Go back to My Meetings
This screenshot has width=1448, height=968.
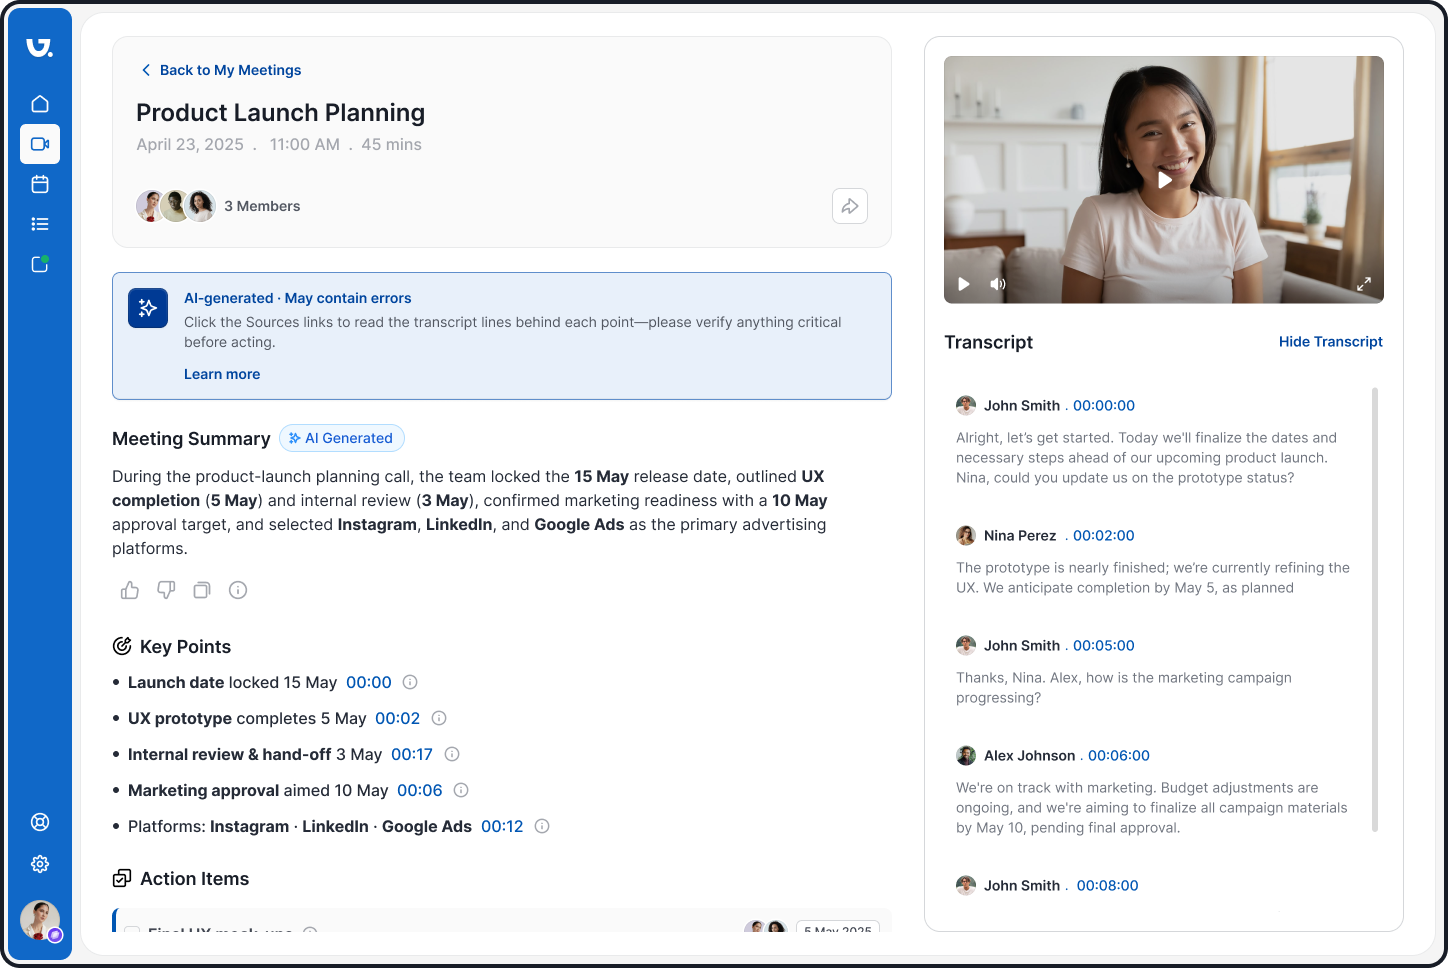[221, 70]
